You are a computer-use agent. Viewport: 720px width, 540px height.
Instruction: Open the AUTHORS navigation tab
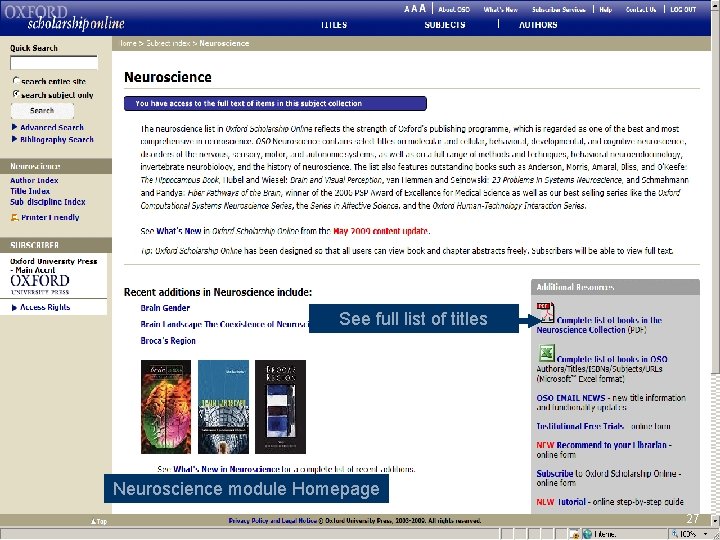point(538,25)
